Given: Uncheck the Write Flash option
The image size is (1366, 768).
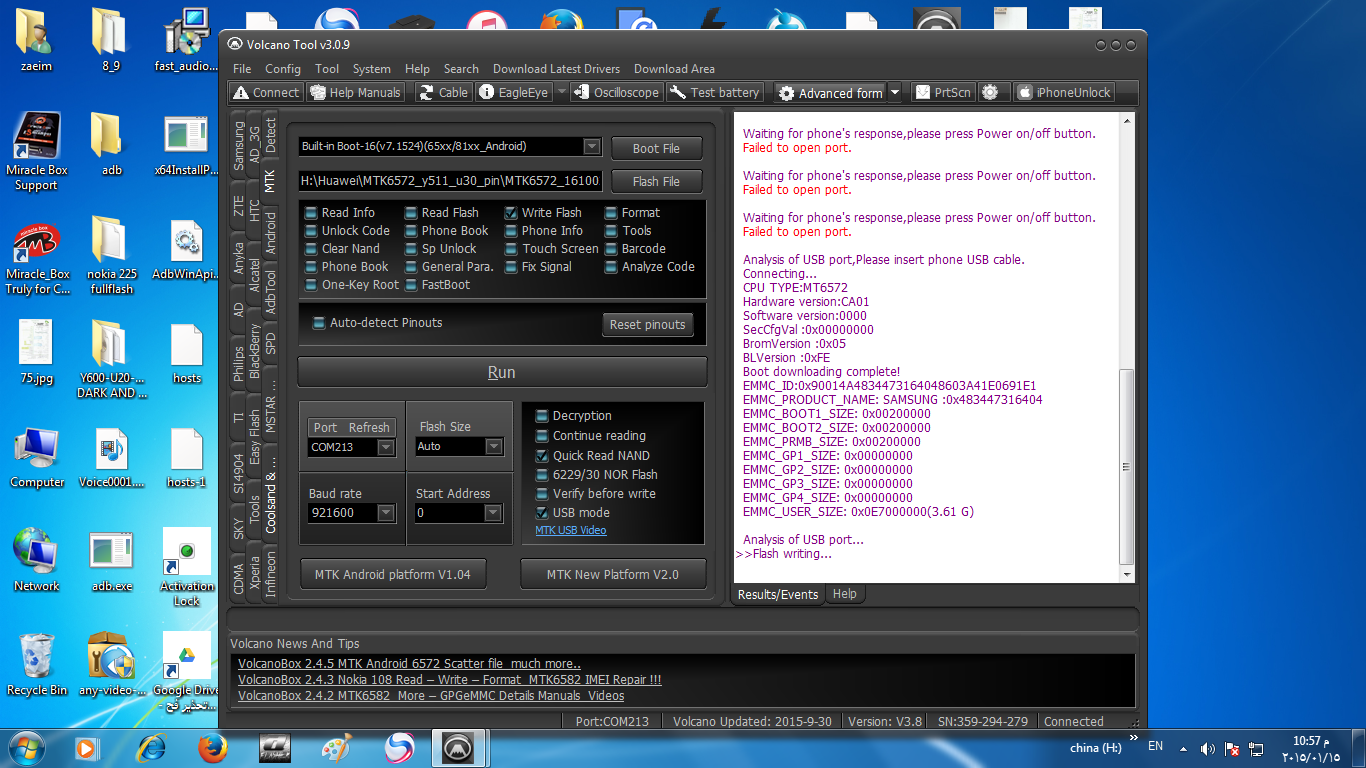Looking at the screenshot, I should click(x=543, y=212).
